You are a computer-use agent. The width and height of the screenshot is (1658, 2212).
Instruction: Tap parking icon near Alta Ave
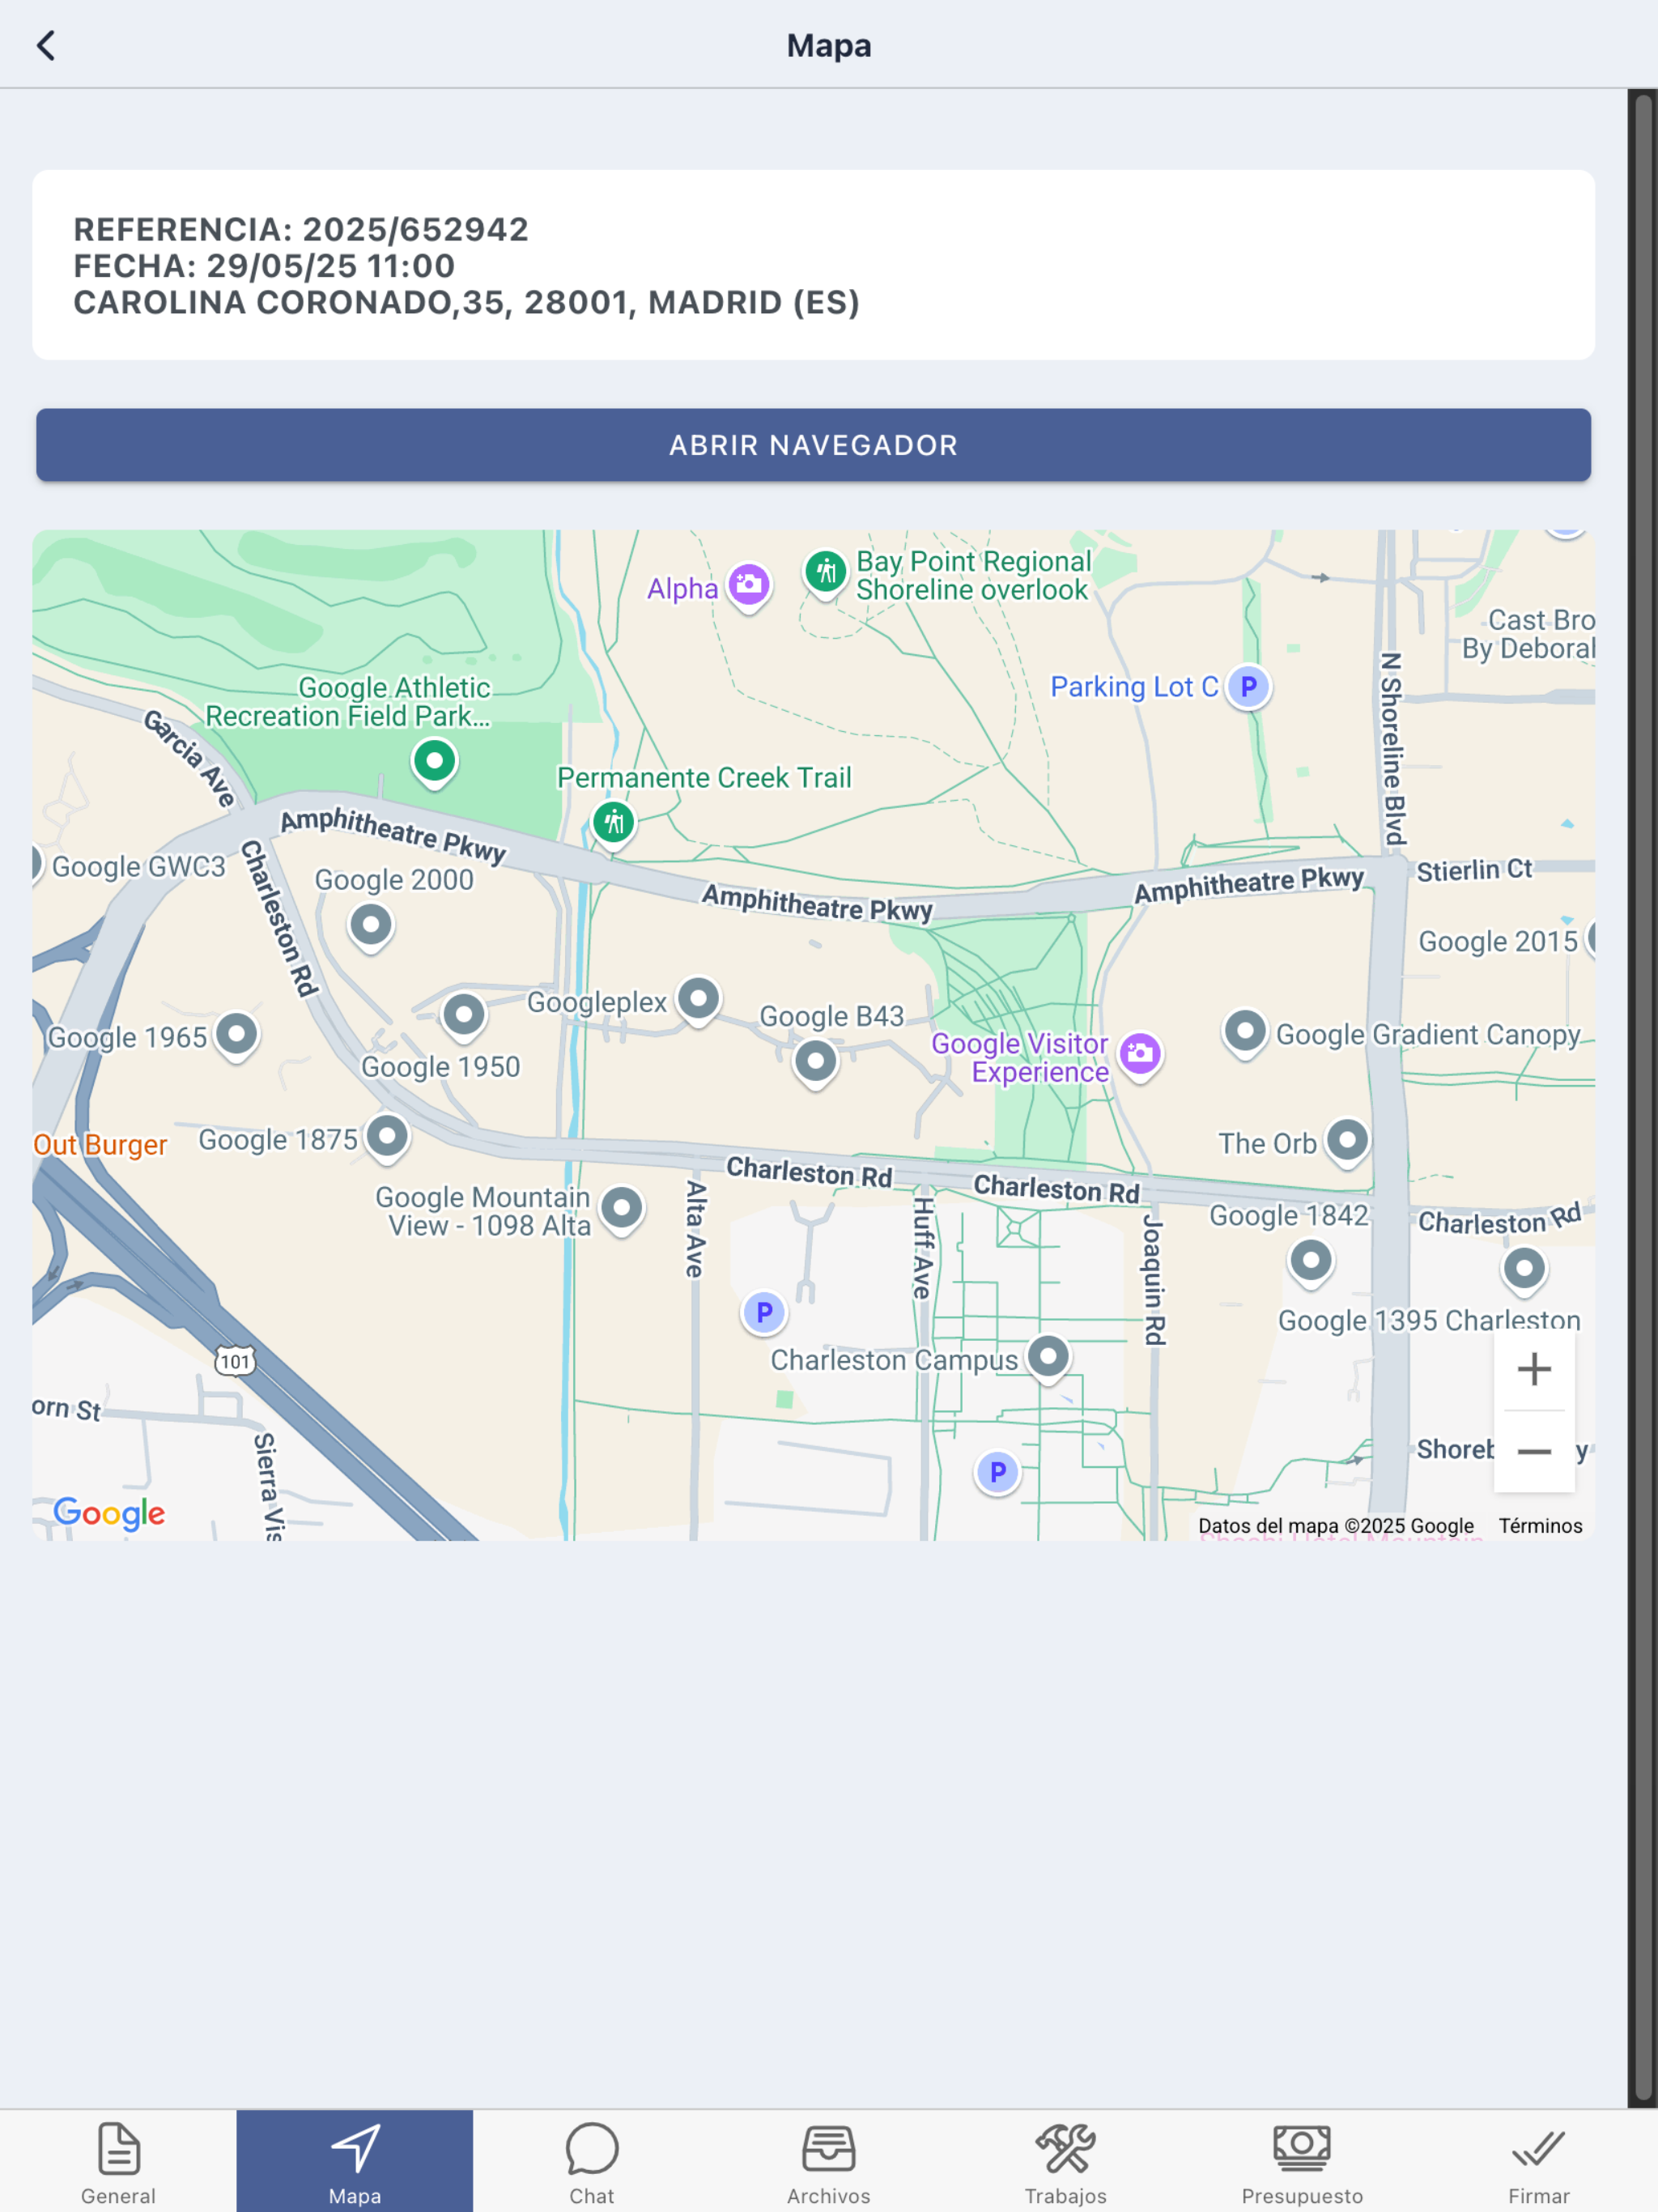tap(765, 1313)
